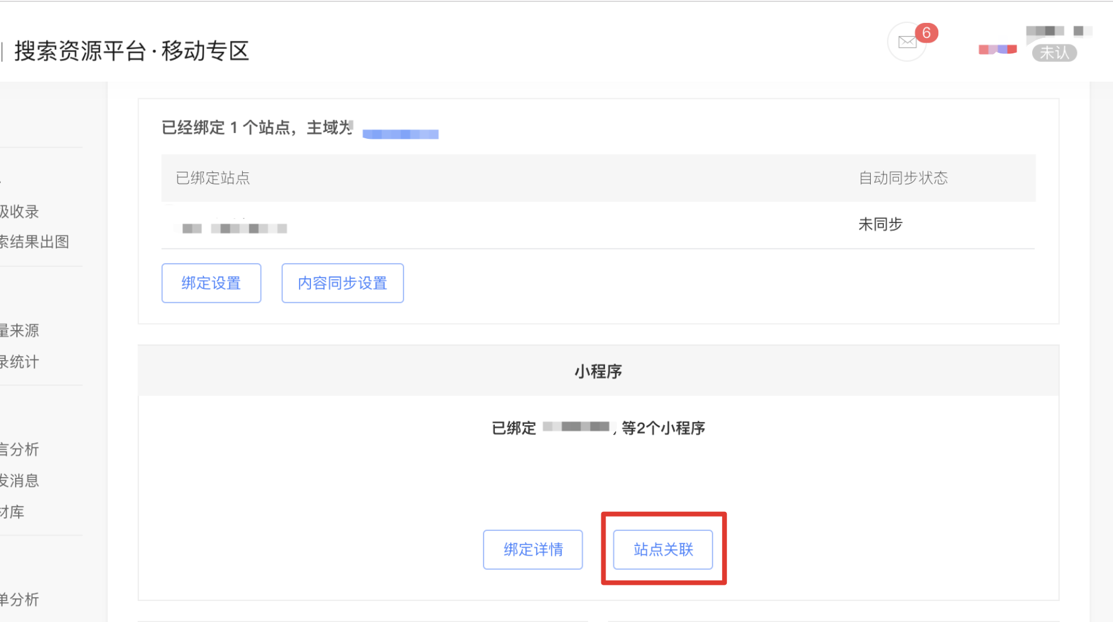Open the sidebar item ending in 级收录
The height and width of the screenshot is (622, 1113).
click(x=20, y=211)
